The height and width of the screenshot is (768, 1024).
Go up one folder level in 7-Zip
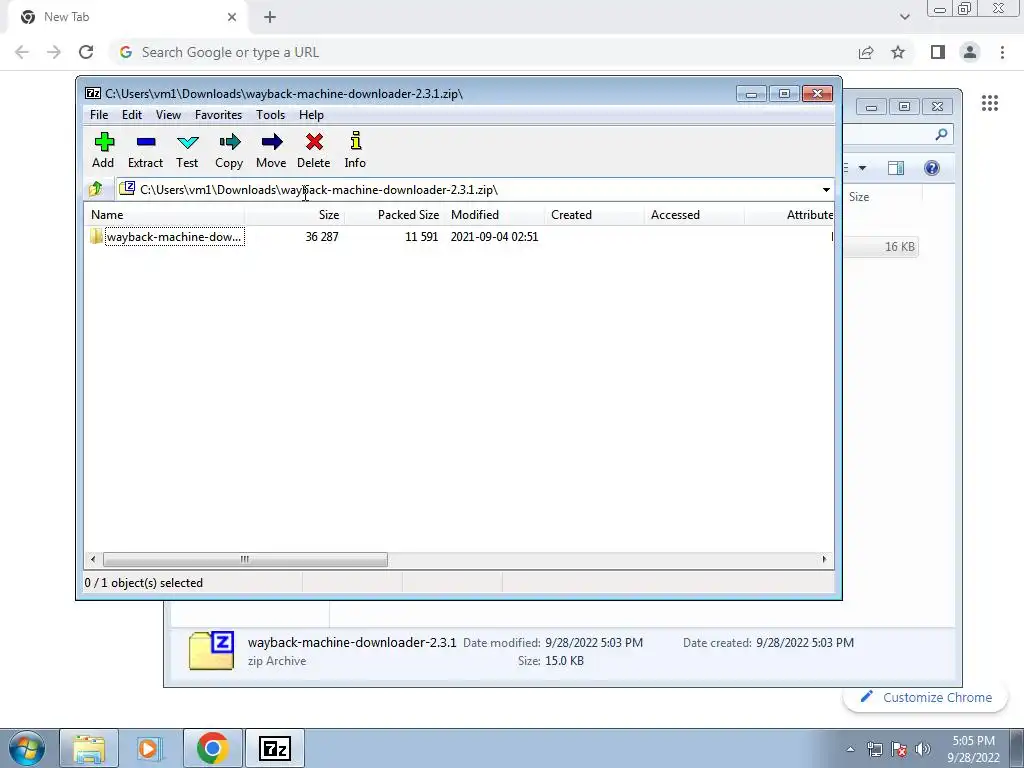96,189
